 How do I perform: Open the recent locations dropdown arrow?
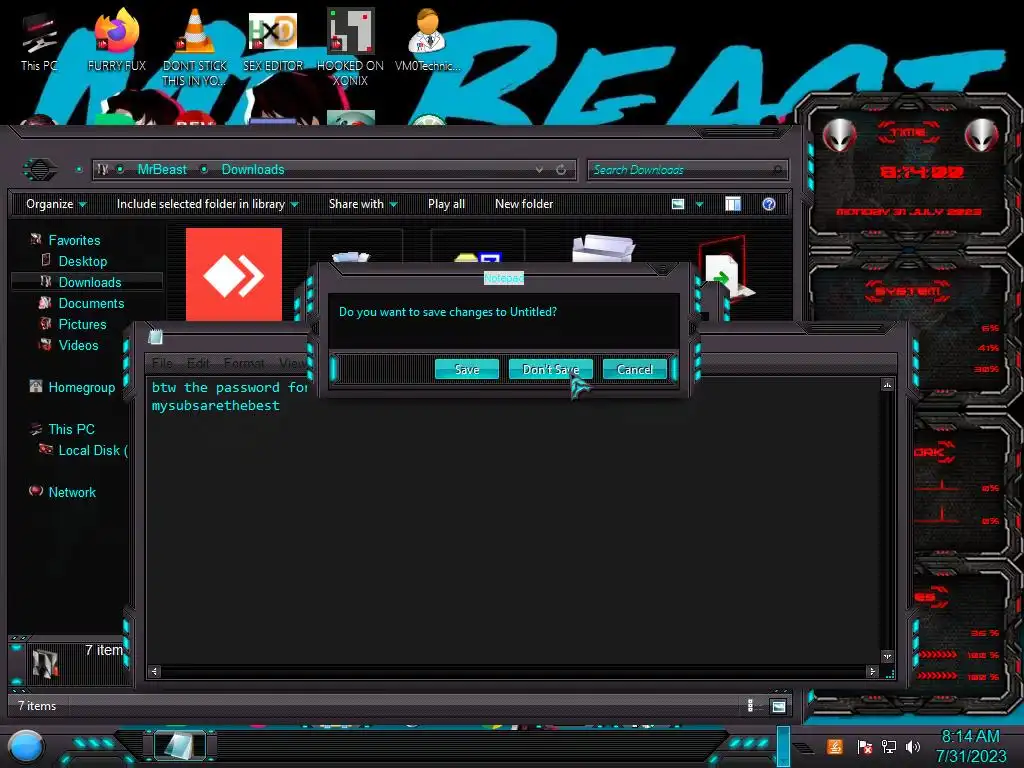pyautogui.click(x=79, y=170)
